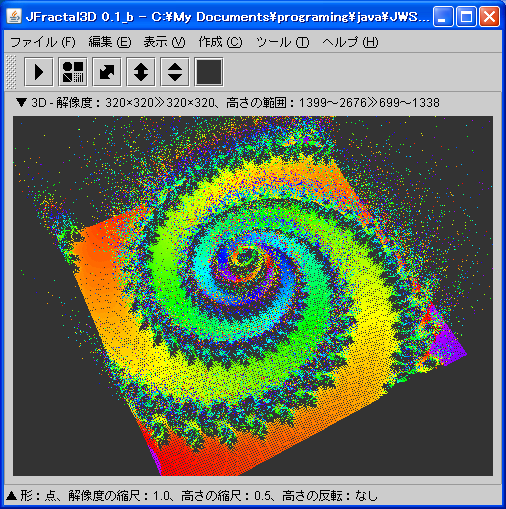Click the dark background color swatch
Screen dimensions: 506x509
(x=209, y=72)
